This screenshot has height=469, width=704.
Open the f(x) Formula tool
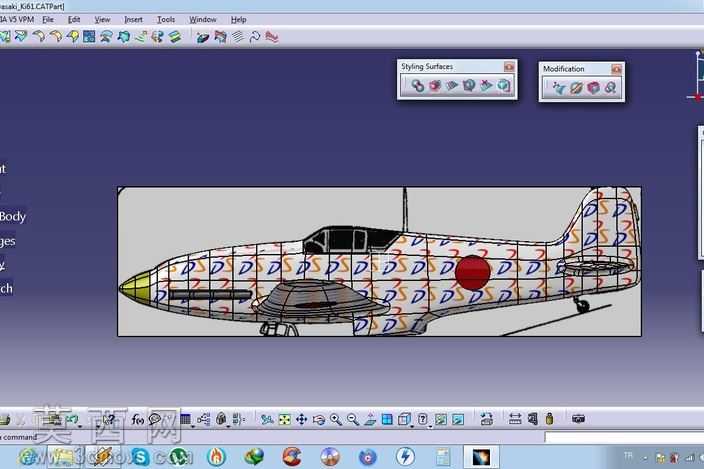(137, 420)
